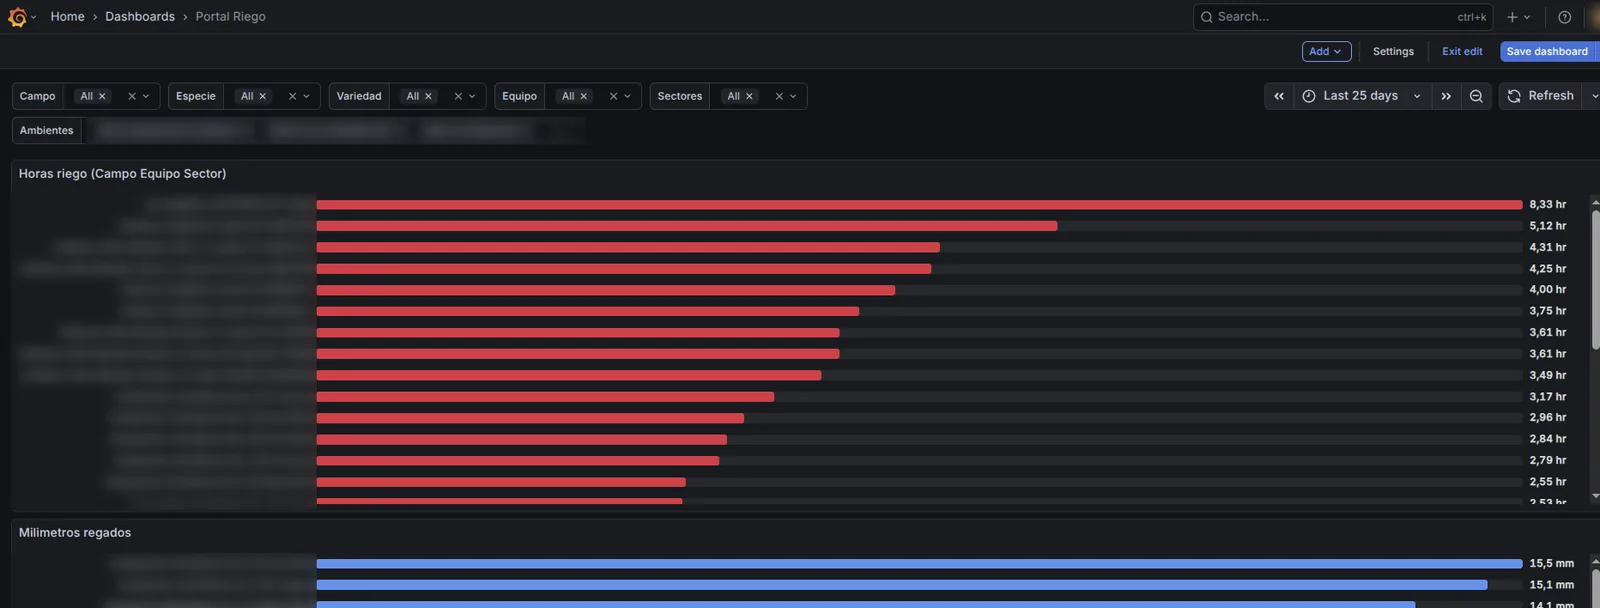Go to Dashboards breadcrumb
Image resolution: width=1600 pixels, height=608 pixels.
[x=140, y=17]
